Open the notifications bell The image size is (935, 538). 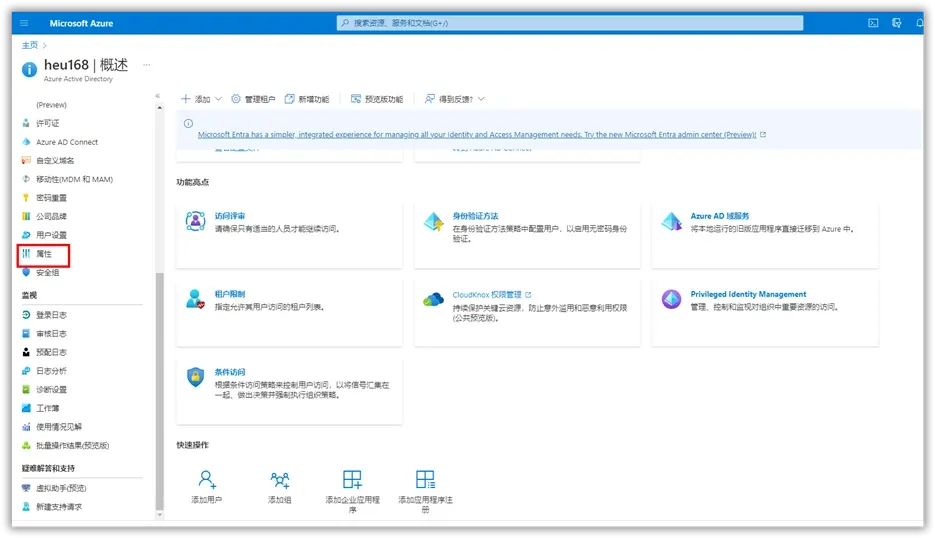[919, 23]
